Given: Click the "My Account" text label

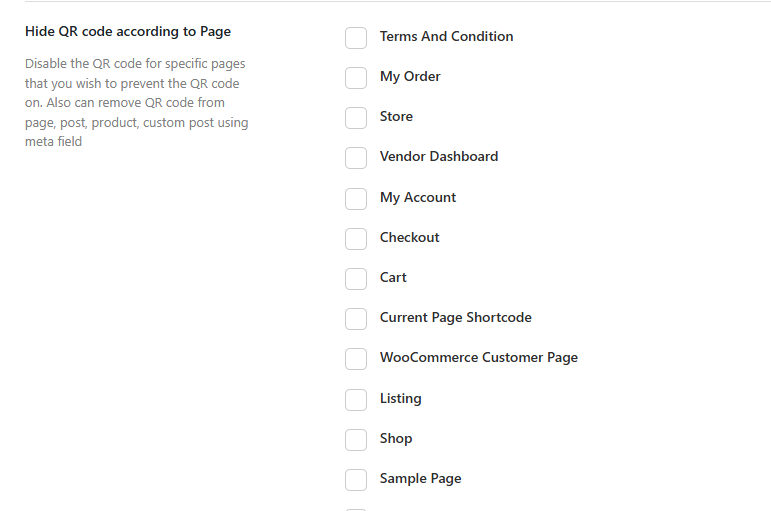Looking at the screenshot, I should pos(417,198).
